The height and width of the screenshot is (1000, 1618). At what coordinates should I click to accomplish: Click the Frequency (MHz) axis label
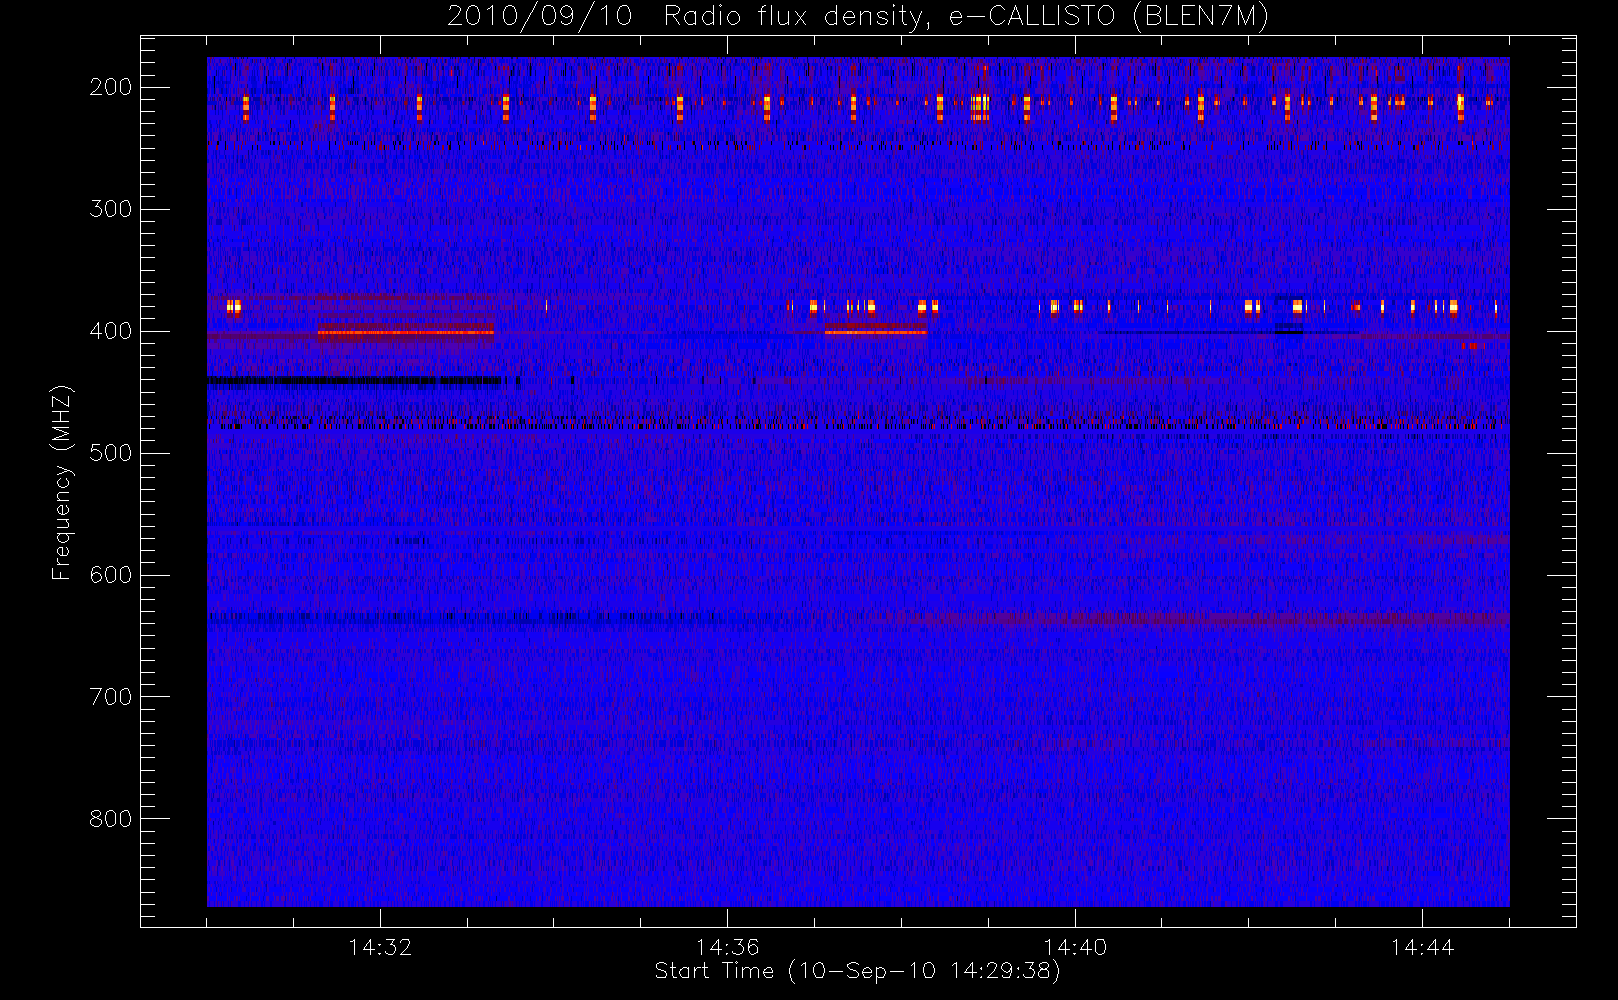click(62, 482)
